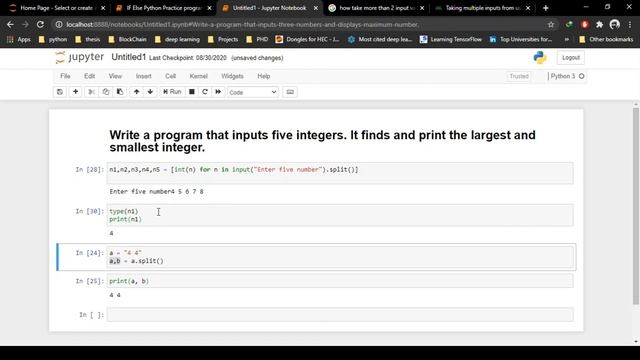Click into the In [28] code cell
Image resolution: width=640 pixels, height=360 pixels.
[x=340, y=173]
